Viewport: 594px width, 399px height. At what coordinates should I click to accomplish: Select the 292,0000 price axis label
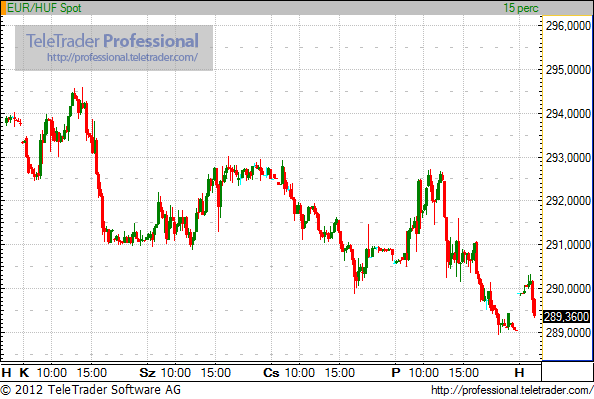(568, 201)
